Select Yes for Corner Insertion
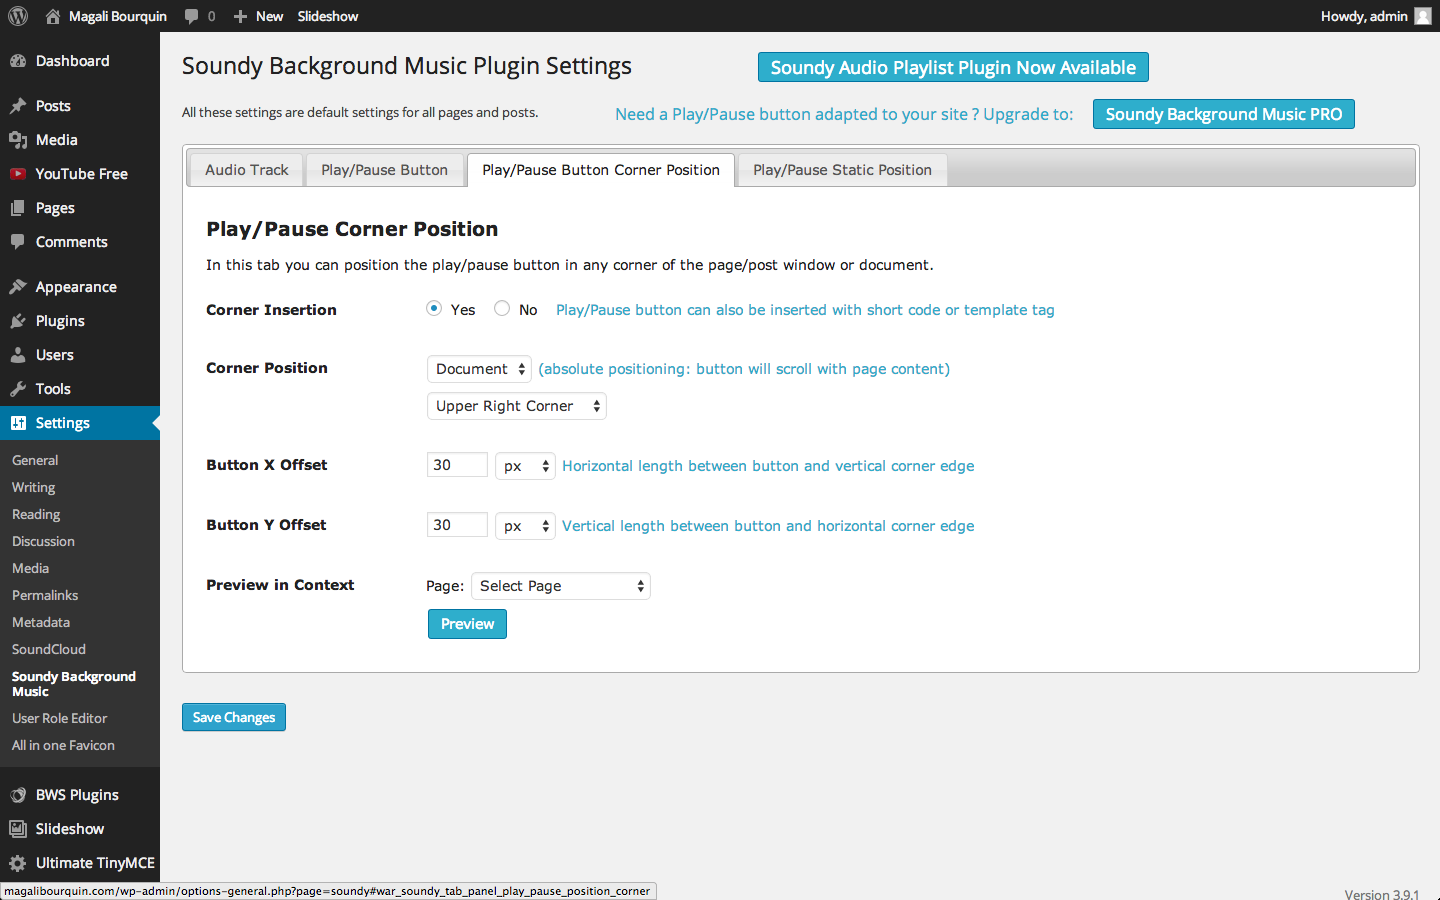 [434, 308]
